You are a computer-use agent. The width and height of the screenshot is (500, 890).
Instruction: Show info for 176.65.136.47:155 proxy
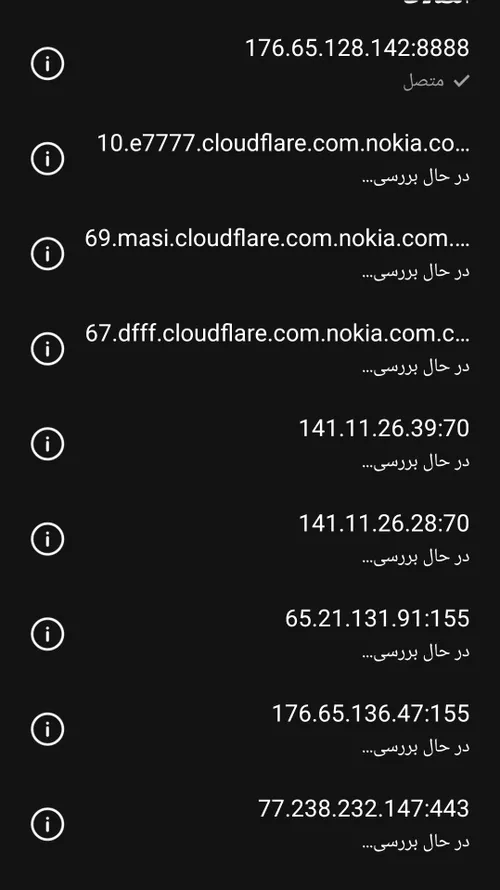point(47,729)
